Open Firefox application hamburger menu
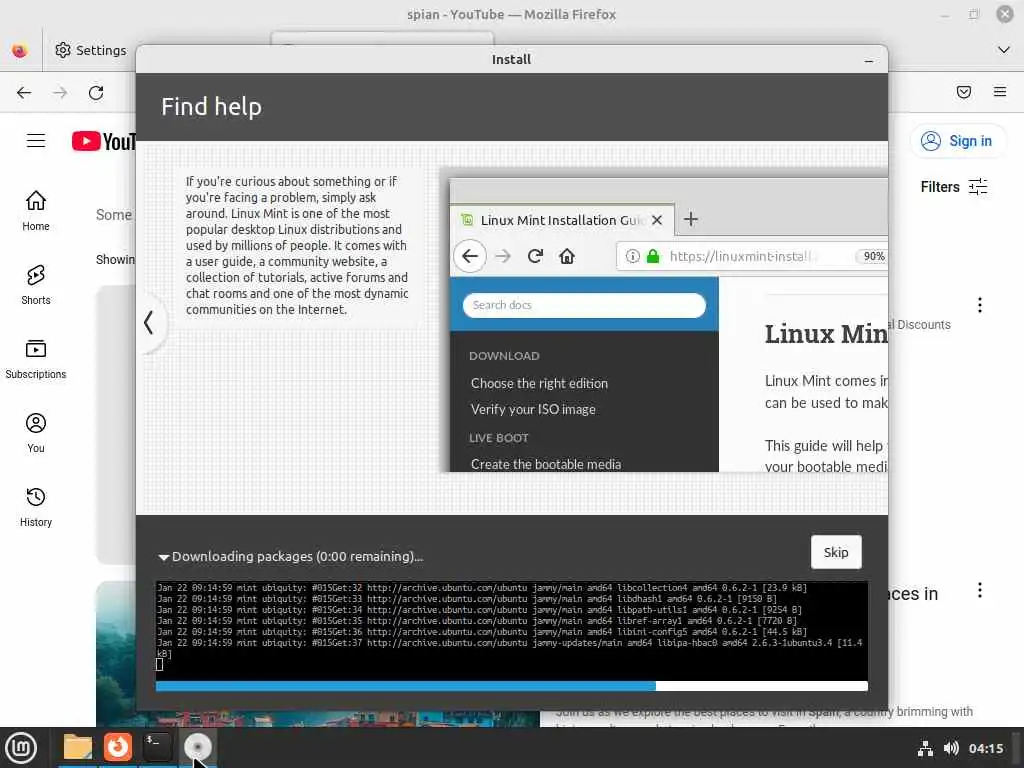This screenshot has width=1024, height=768. click(1000, 92)
